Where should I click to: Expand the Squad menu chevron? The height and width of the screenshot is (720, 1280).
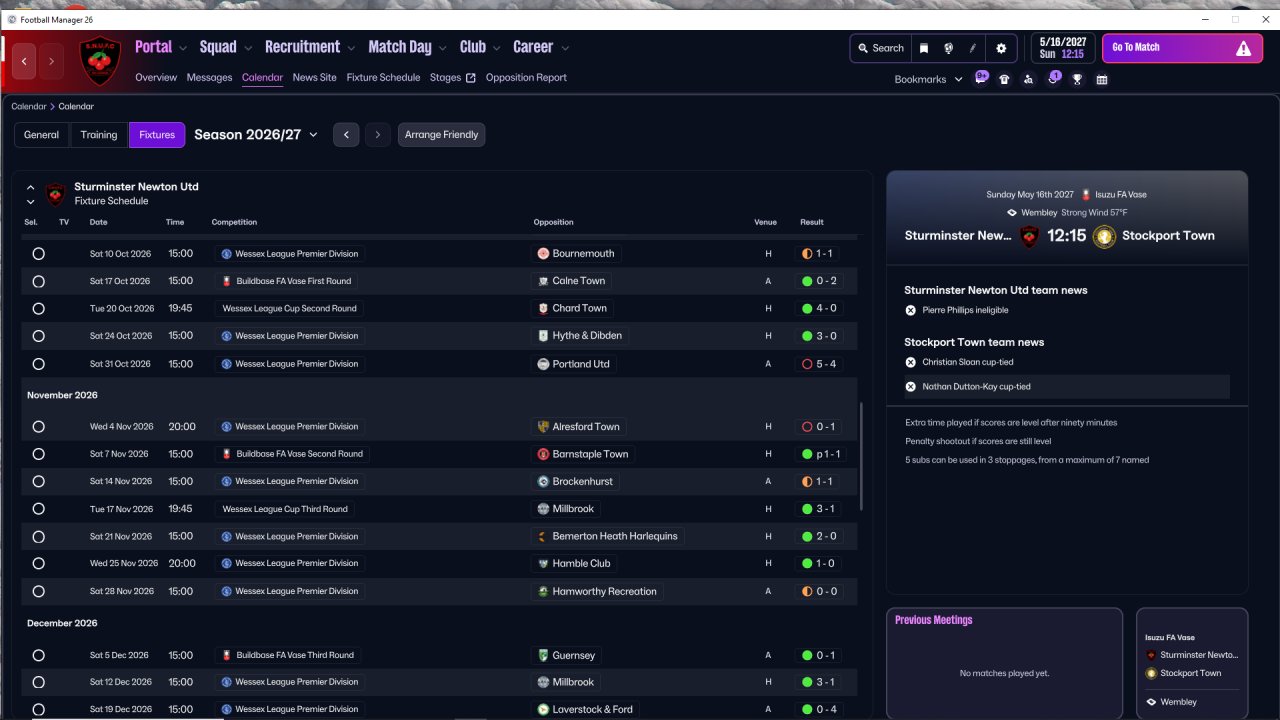pos(247,48)
